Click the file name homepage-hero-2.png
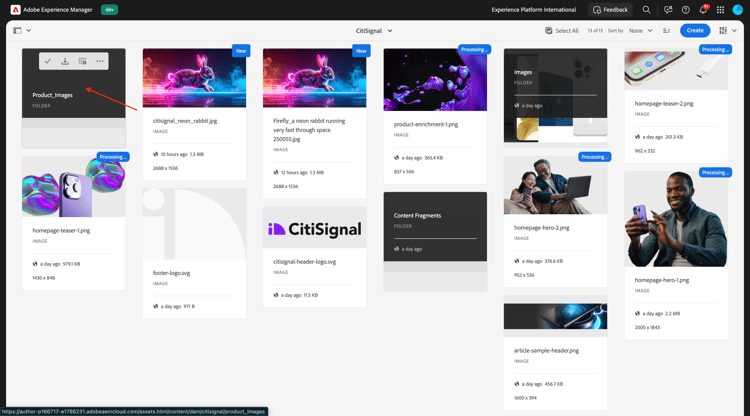The image size is (750, 416). tap(541, 228)
